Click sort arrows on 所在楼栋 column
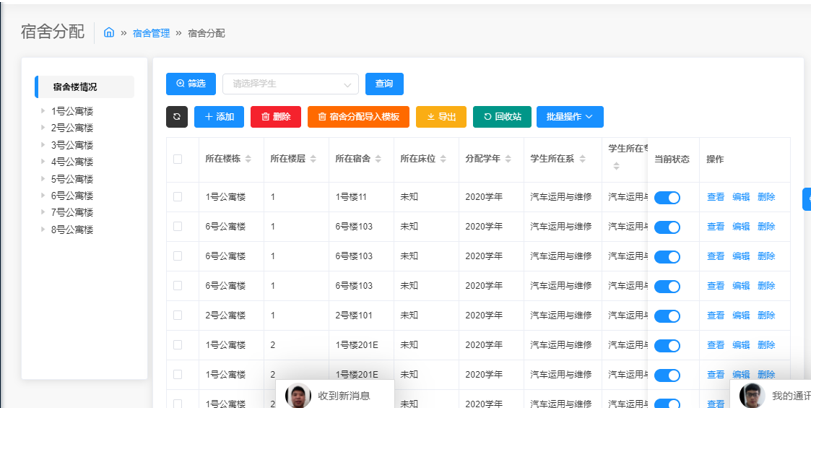Viewport: 817px width, 452px height. point(250,159)
